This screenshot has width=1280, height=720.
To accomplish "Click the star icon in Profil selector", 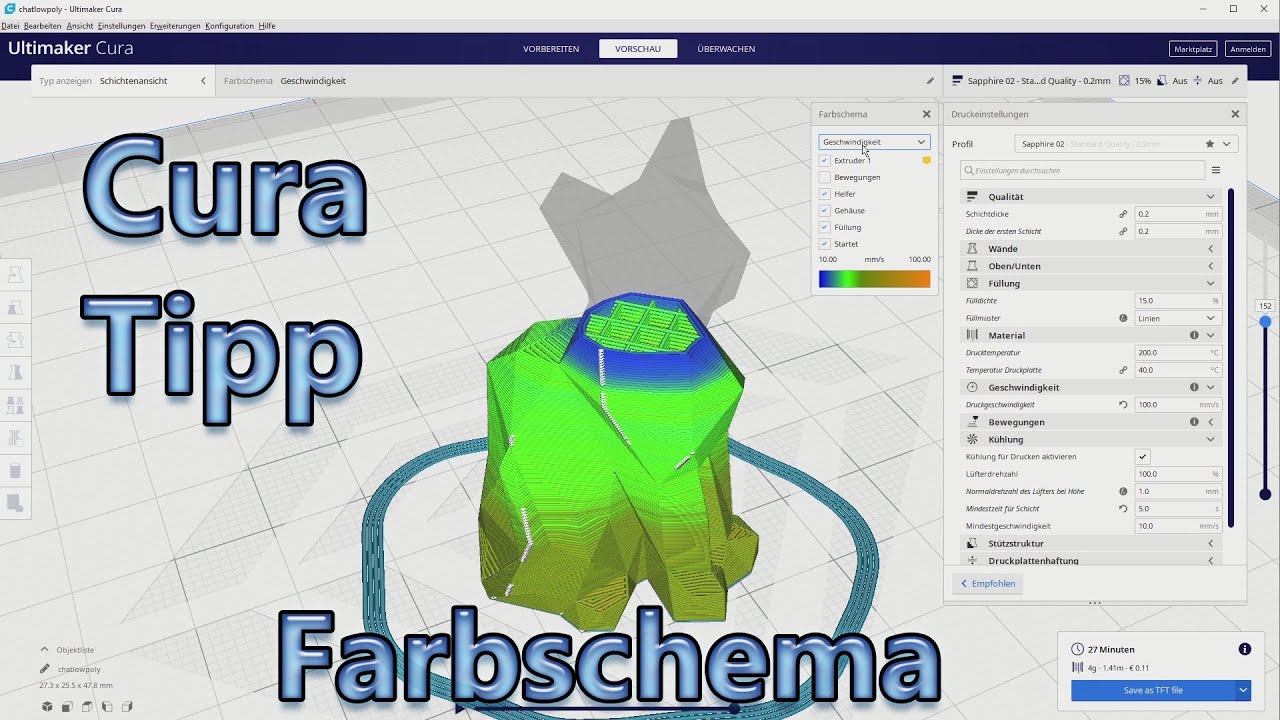I will (1210, 144).
